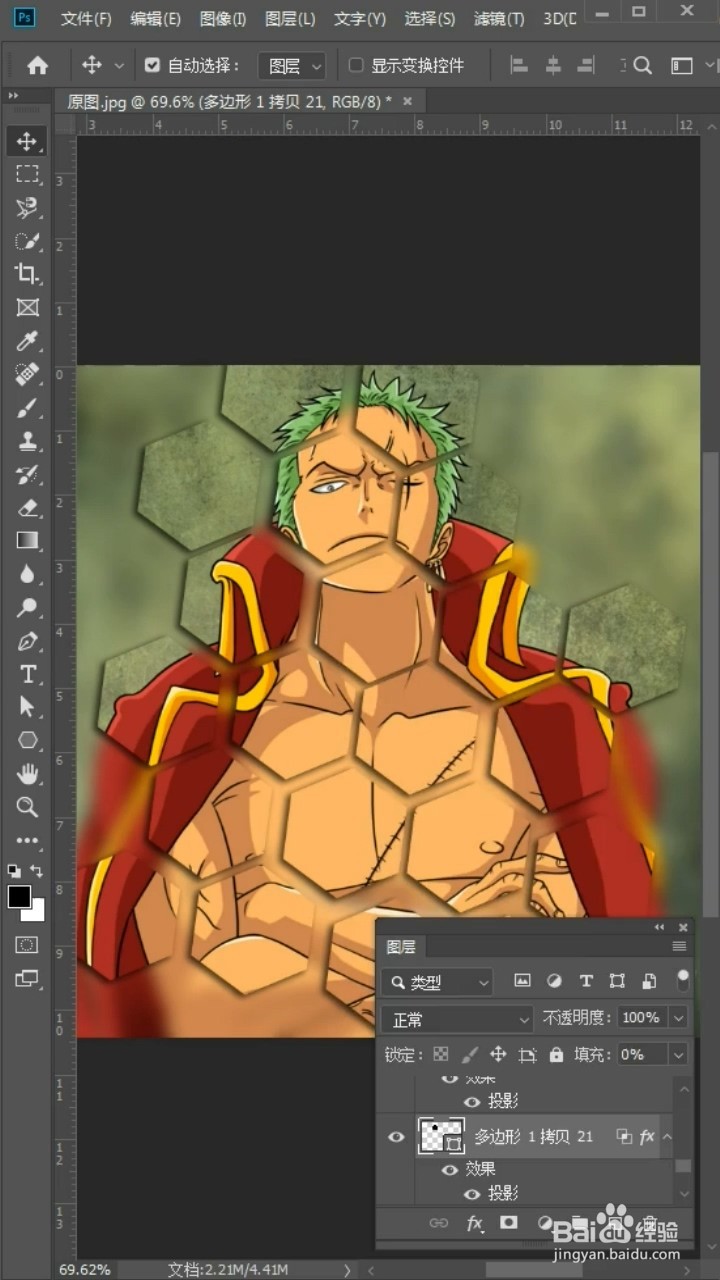720x1280 pixels.
Task: Open the Move tool preset dropdown arrow
Action: pos(119,66)
